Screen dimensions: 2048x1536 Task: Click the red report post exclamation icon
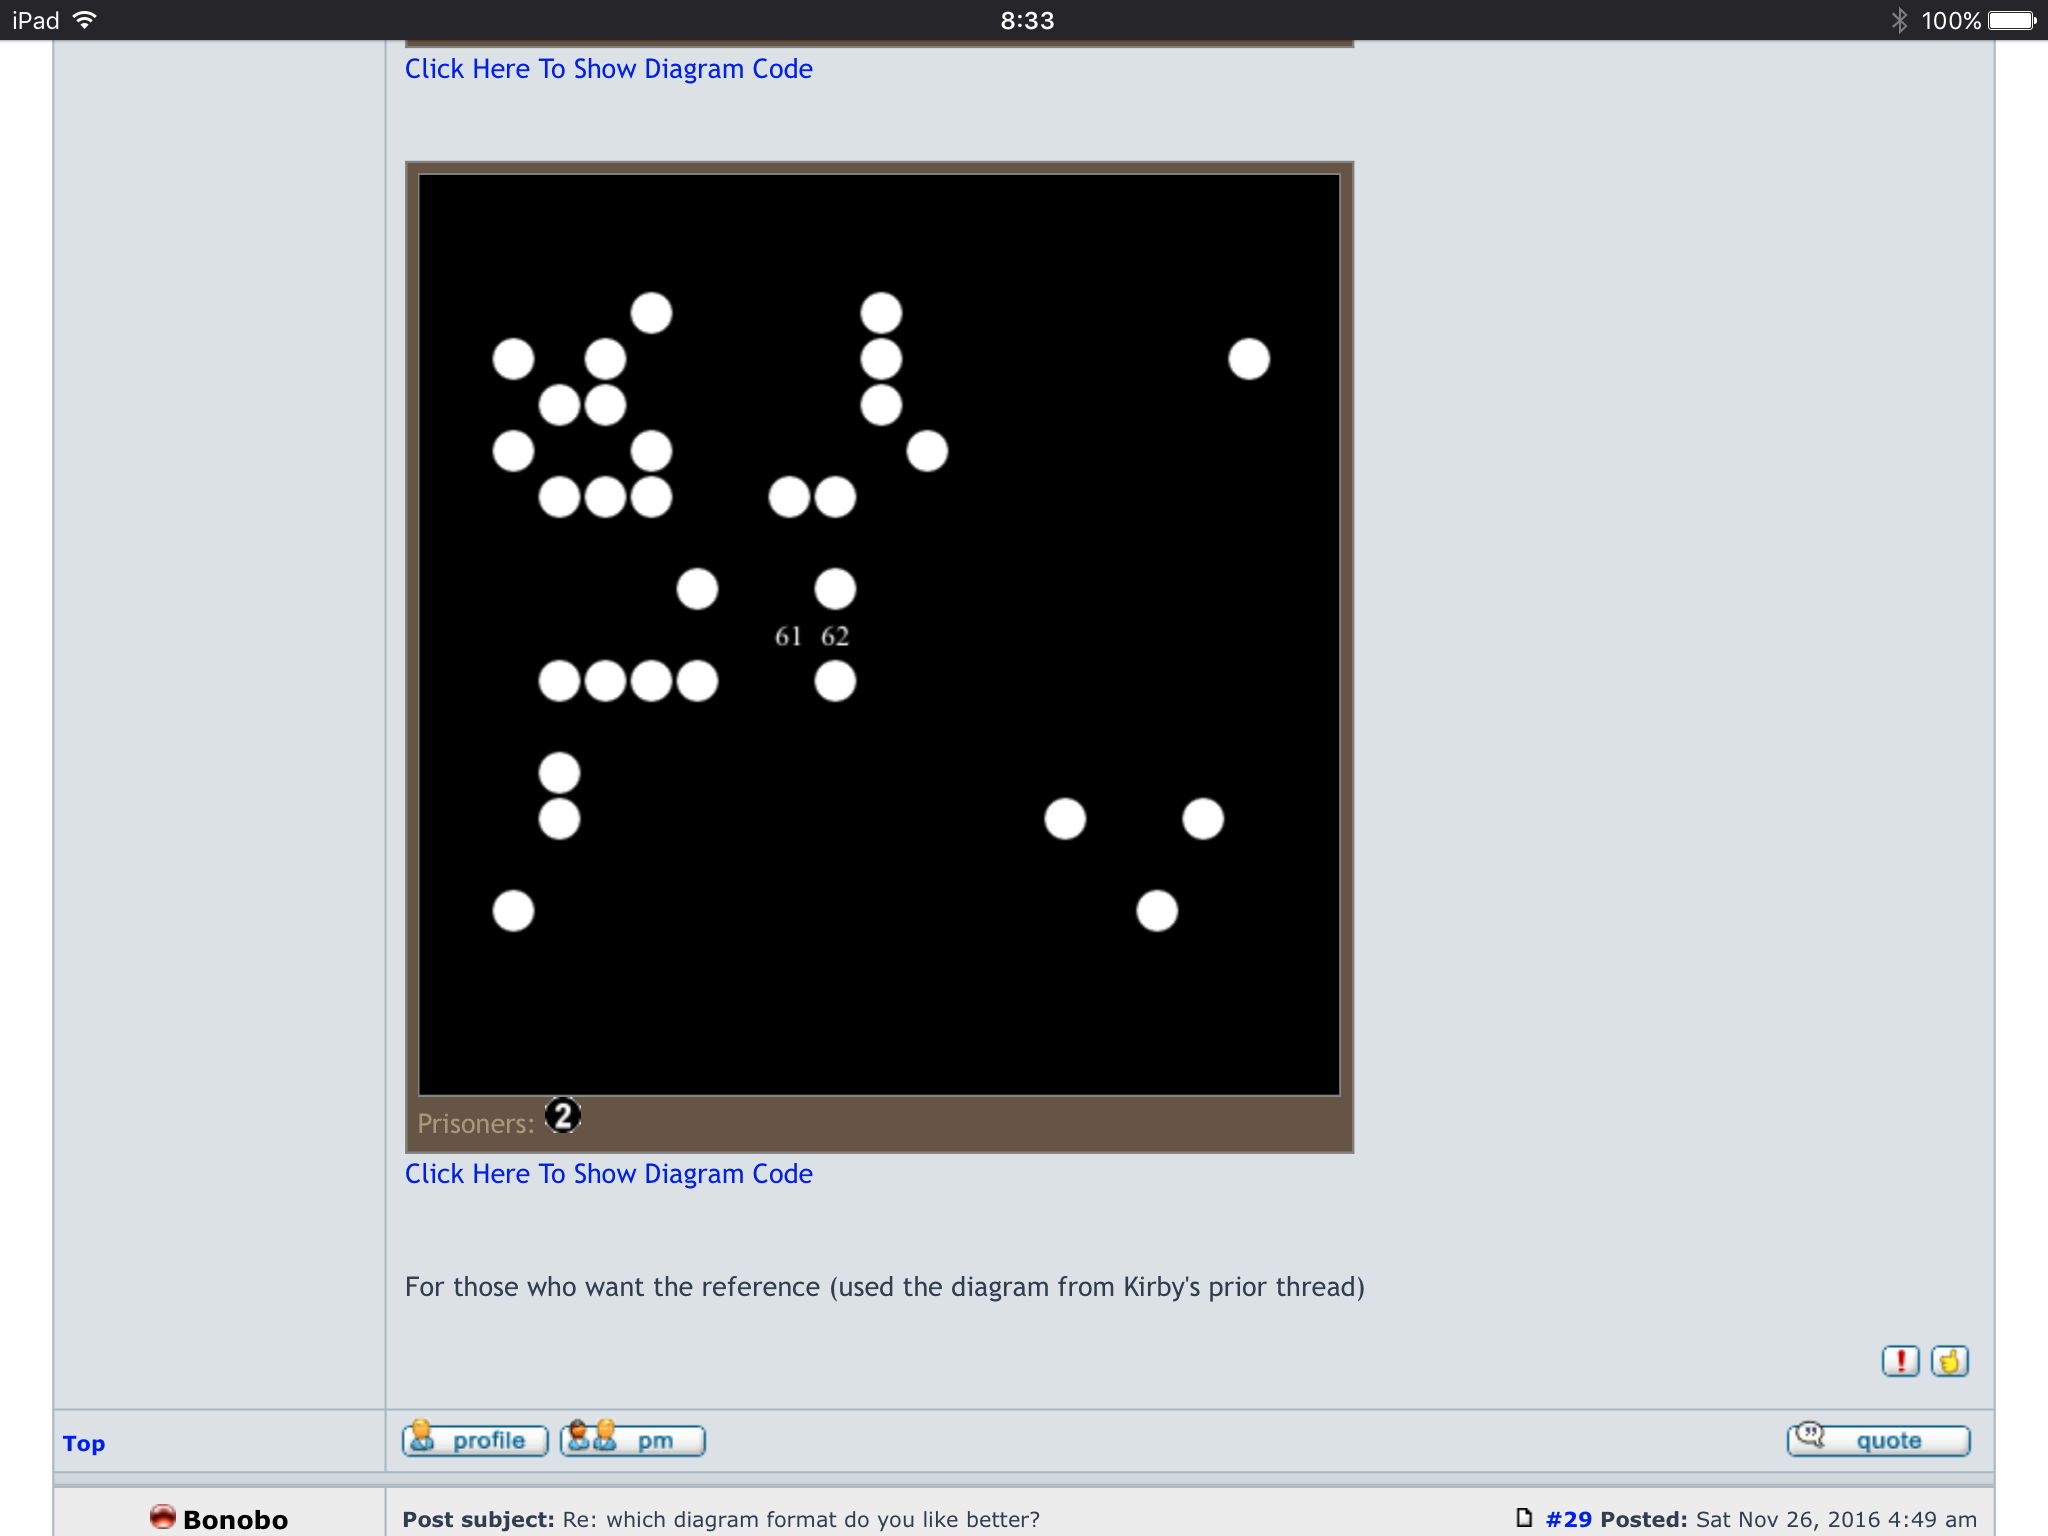(1900, 1361)
